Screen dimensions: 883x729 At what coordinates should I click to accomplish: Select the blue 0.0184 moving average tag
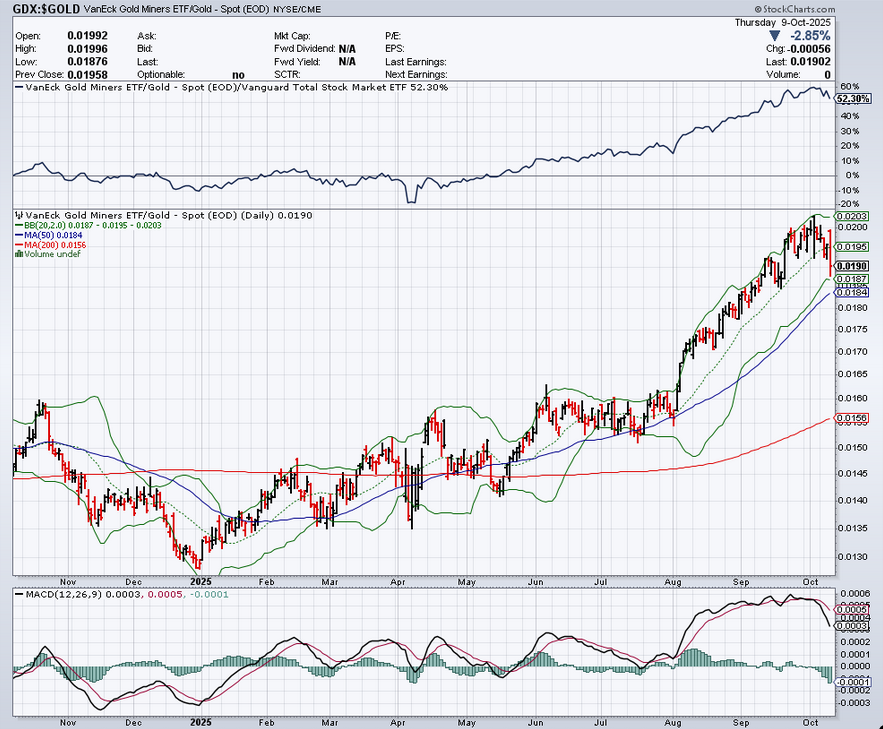pos(851,292)
